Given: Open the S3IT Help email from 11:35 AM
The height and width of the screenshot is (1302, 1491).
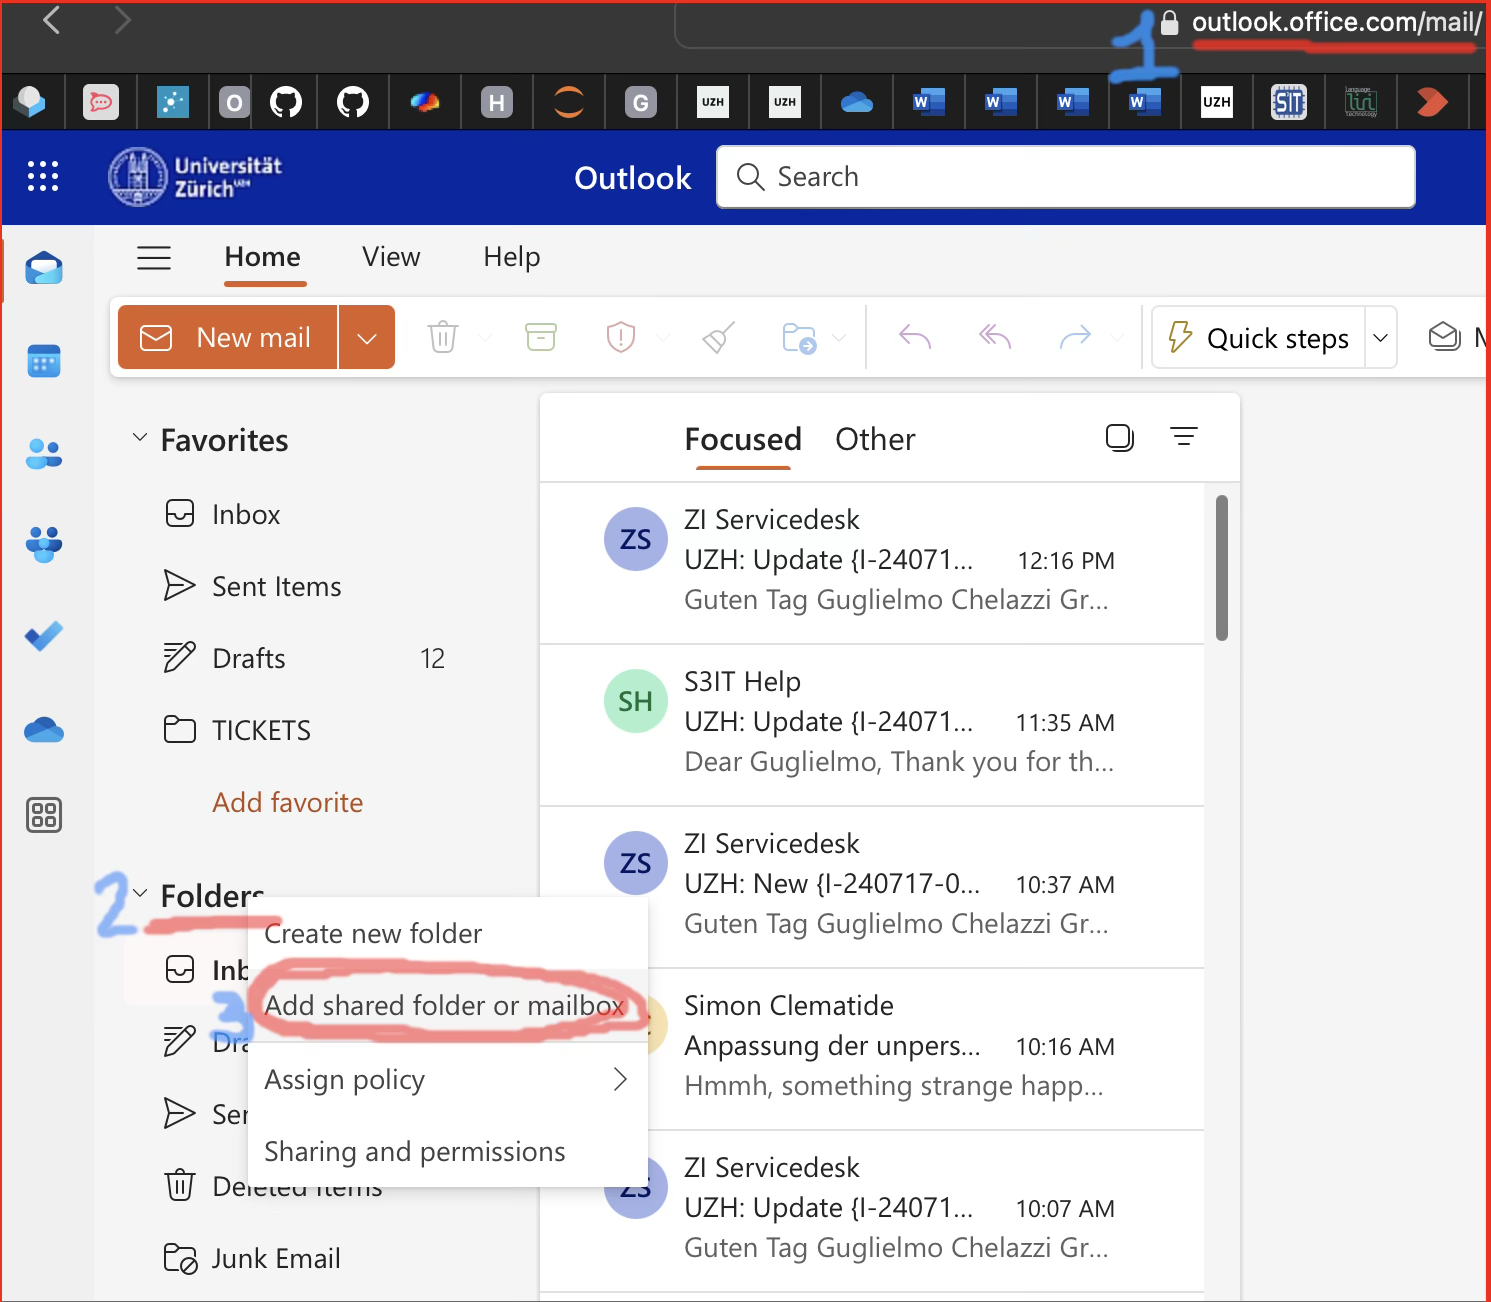Looking at the screenshot, I should [x=872, y=725].
